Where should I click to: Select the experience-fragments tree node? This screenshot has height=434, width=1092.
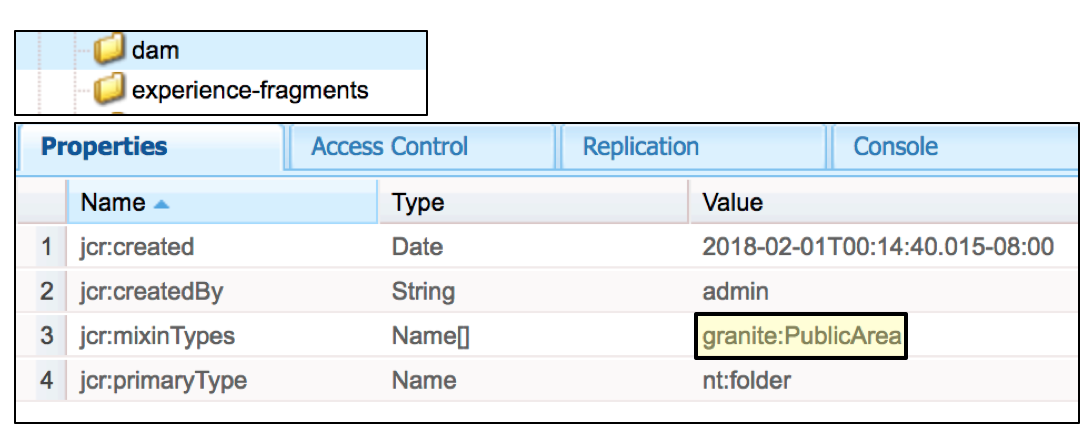(250, 91)
